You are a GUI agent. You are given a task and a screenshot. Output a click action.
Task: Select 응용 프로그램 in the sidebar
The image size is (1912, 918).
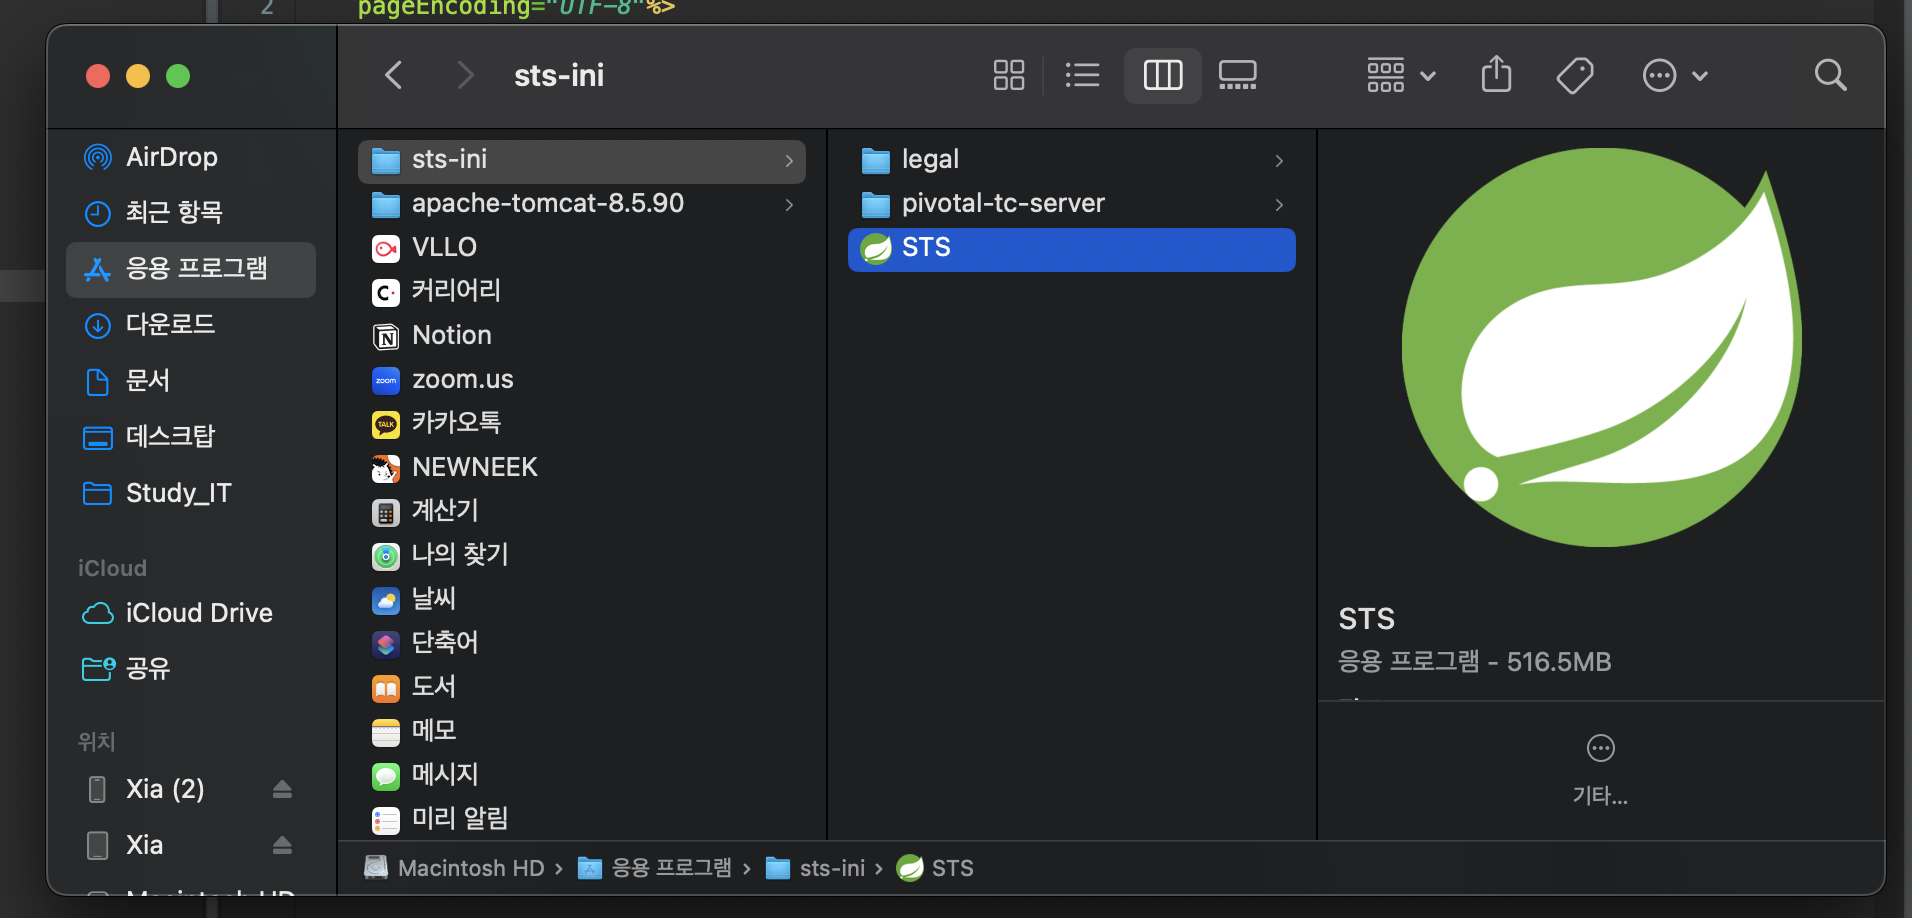(x=191, y=269)
